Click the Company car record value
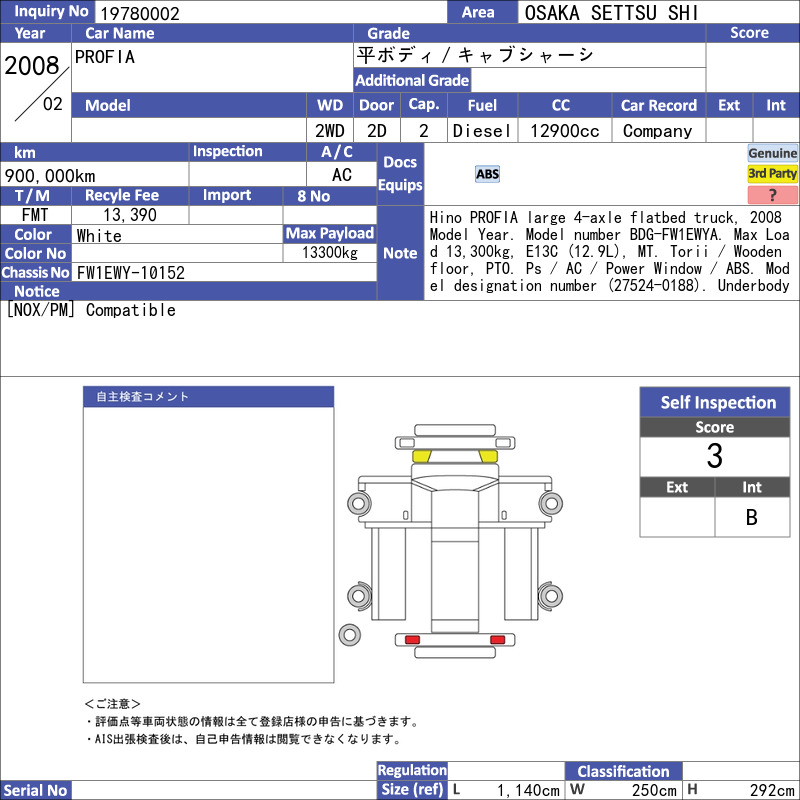The image size is (800, 800). tap(658, 131)
